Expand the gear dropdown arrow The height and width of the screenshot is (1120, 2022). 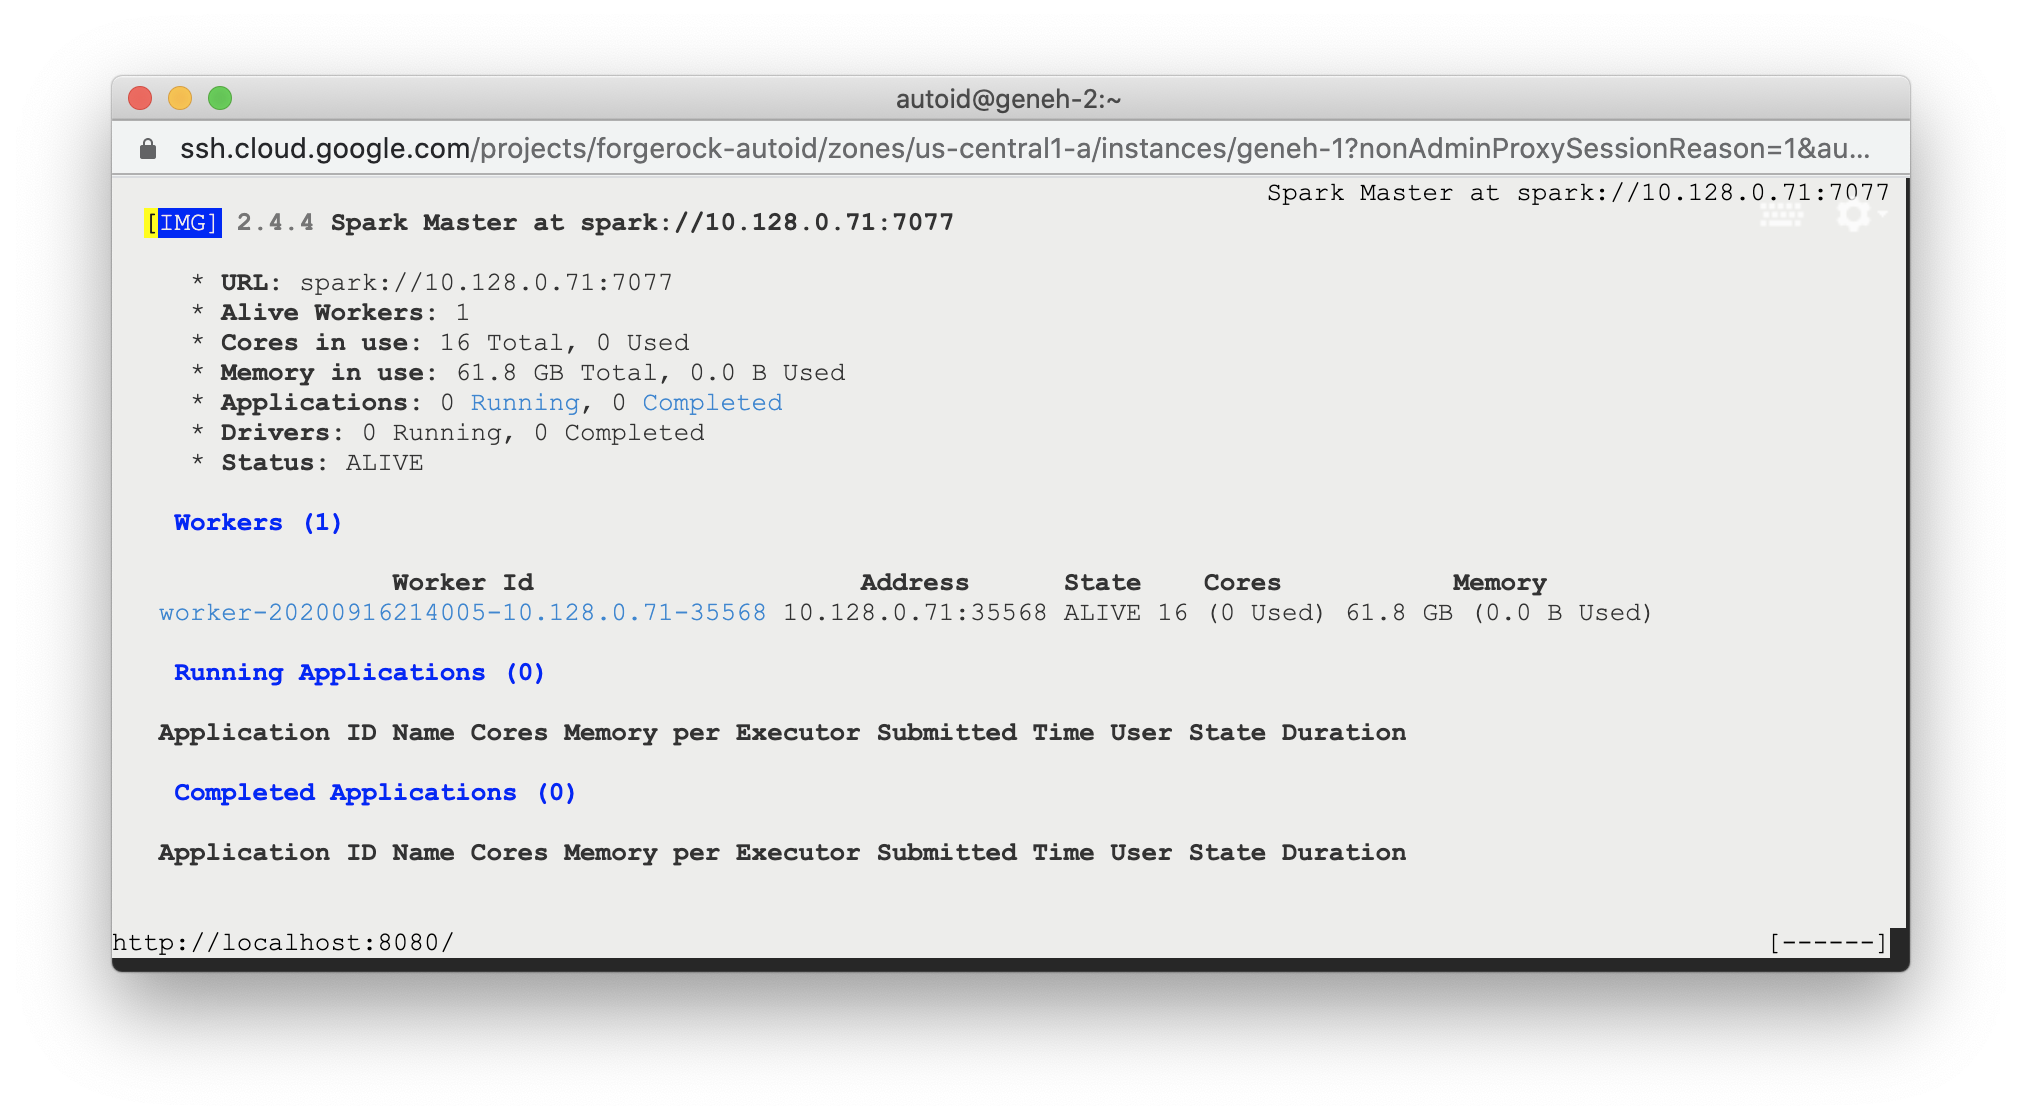coord(1883,213)
